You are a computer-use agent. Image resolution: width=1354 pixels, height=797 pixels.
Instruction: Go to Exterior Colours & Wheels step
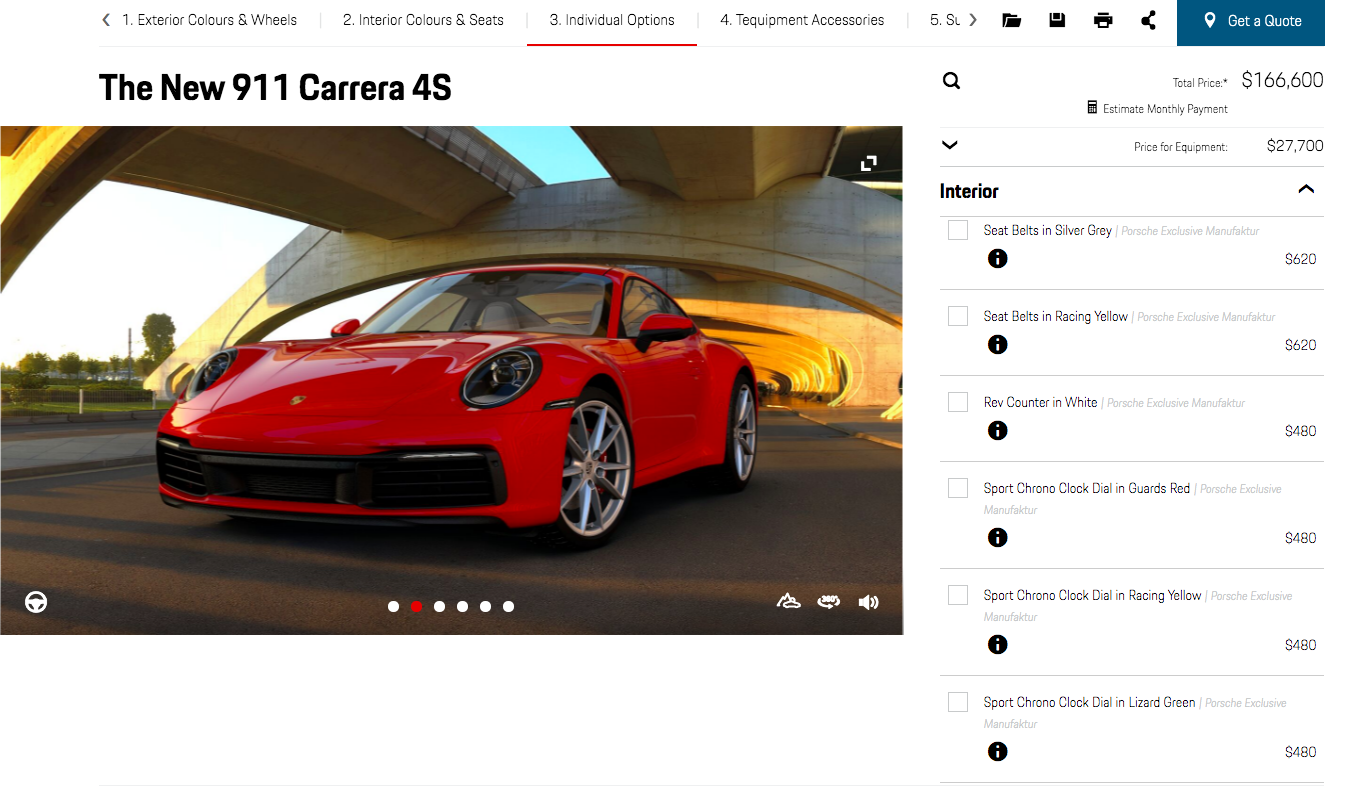tap(210, 20)
